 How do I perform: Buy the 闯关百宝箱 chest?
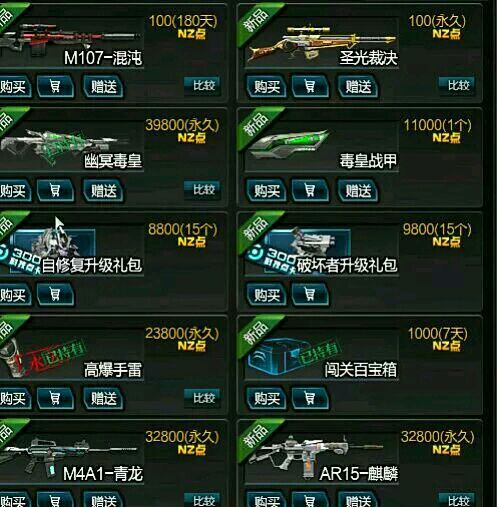point(267,398)
